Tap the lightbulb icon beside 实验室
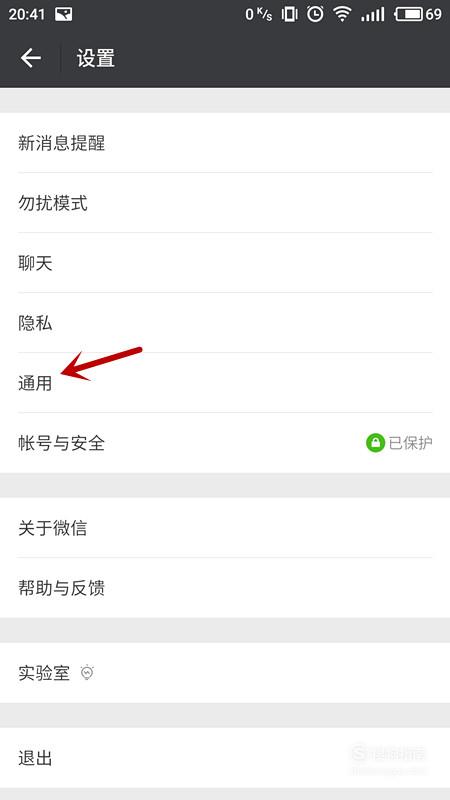 pos(87,673)
